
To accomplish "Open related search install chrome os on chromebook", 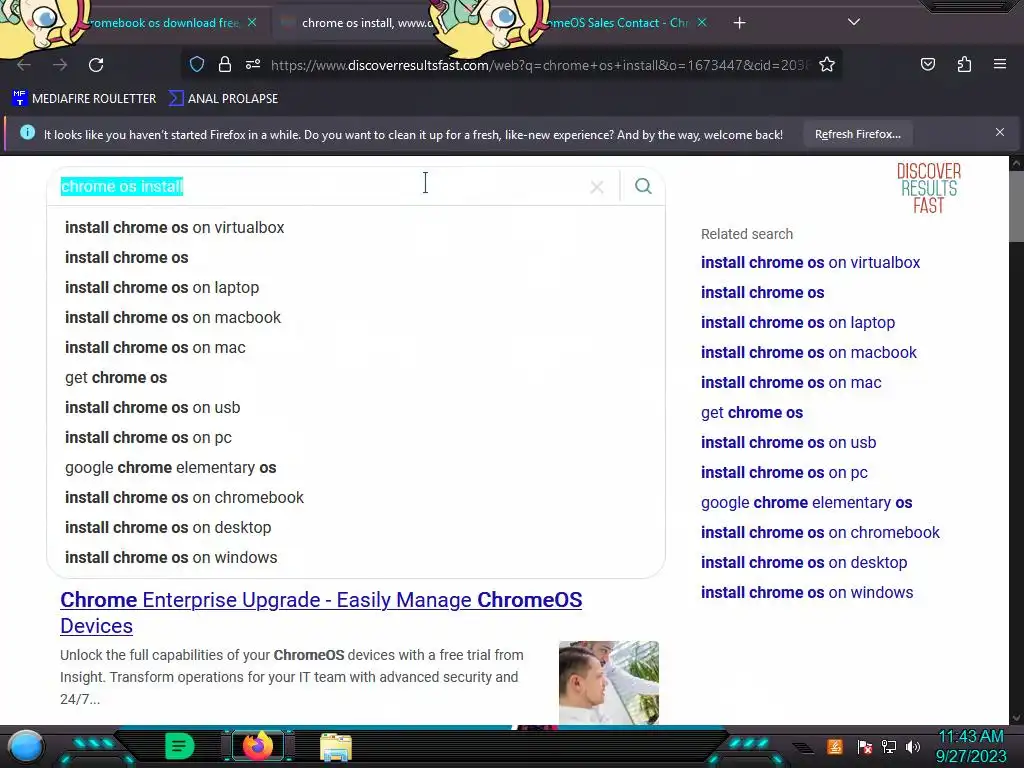I will (x=820, y=533).
